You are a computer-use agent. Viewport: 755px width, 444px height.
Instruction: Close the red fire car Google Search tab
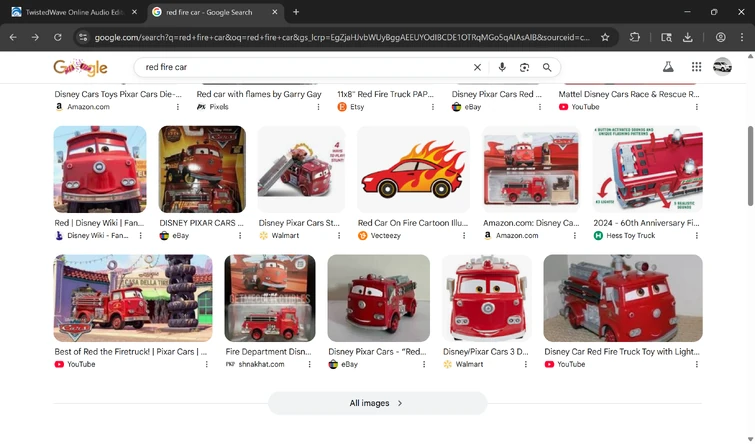274,12
